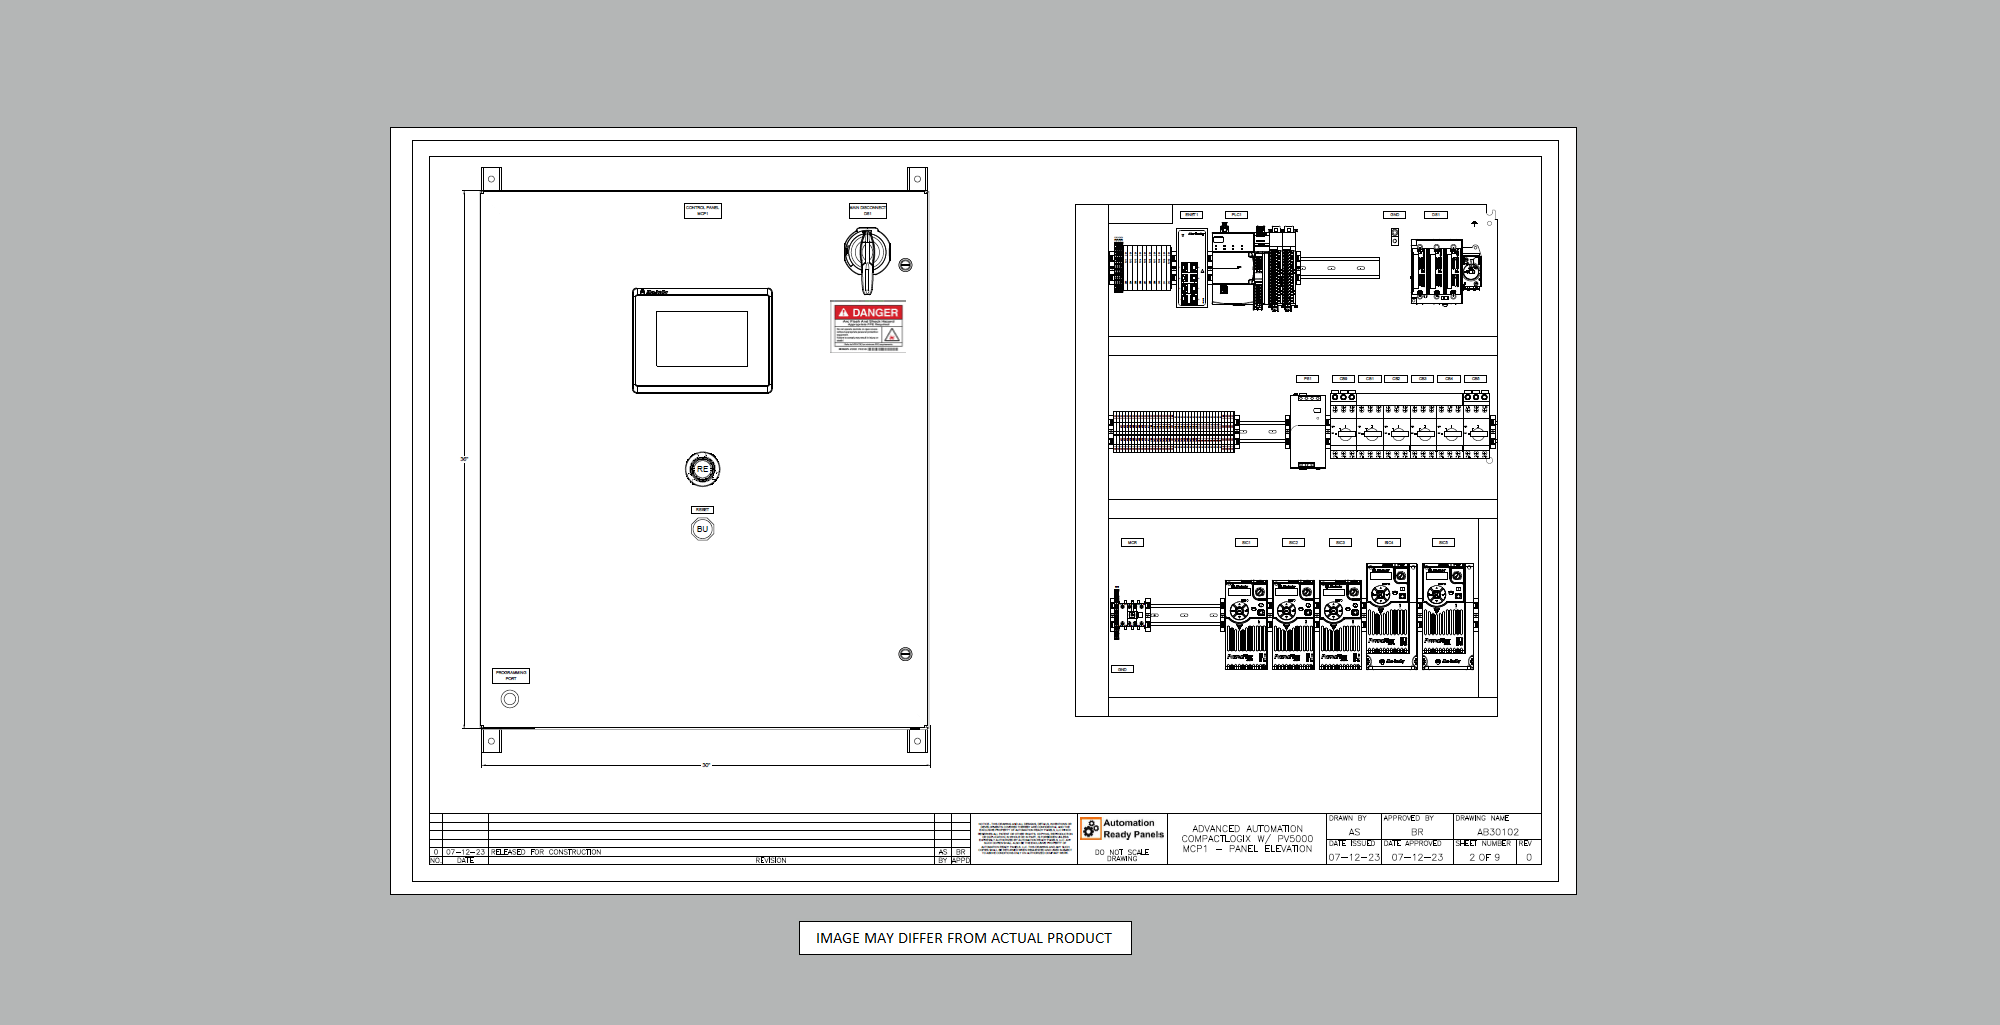This screenshot has width=2000, height=1025.
Task: Click the MAIN DISCONNECT nameplate label
Action: [867, 210]
